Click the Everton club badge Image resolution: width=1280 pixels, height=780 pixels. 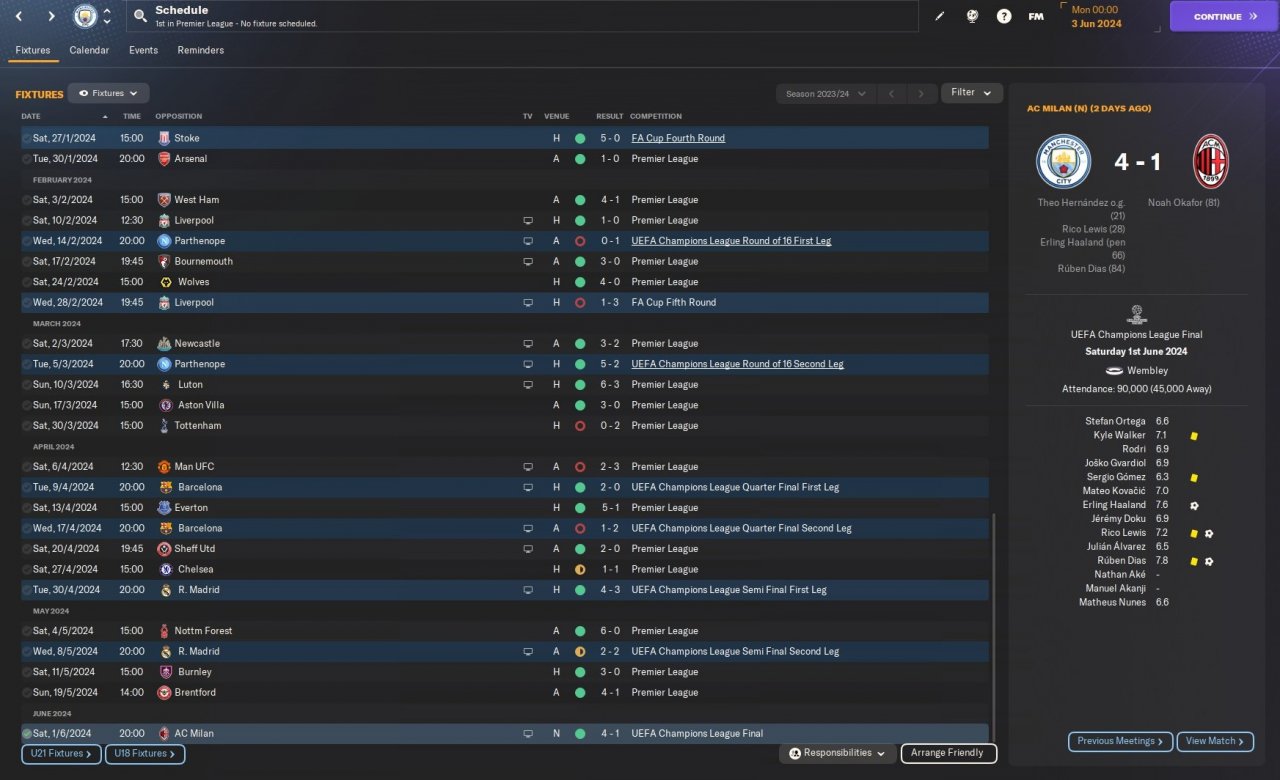164,508
